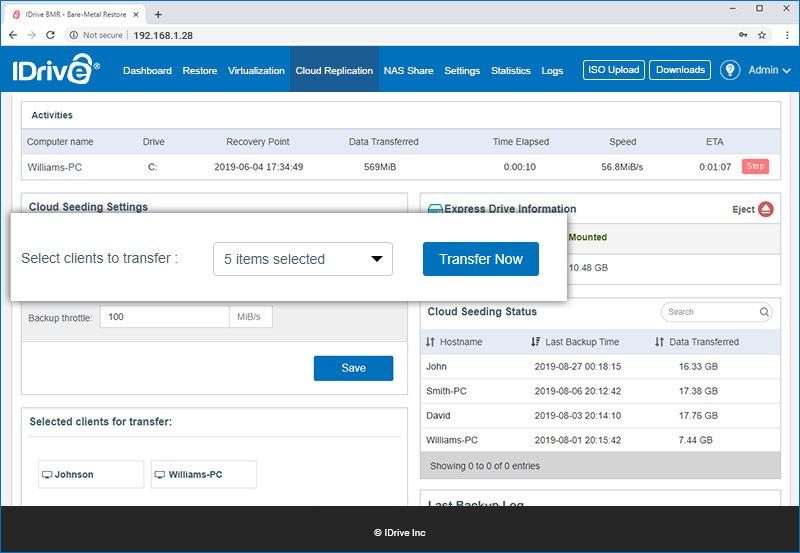This screenshot has height=553, width=800.
Task: Select the Smith-PC hostname row
Action: (x=600, y=391)
